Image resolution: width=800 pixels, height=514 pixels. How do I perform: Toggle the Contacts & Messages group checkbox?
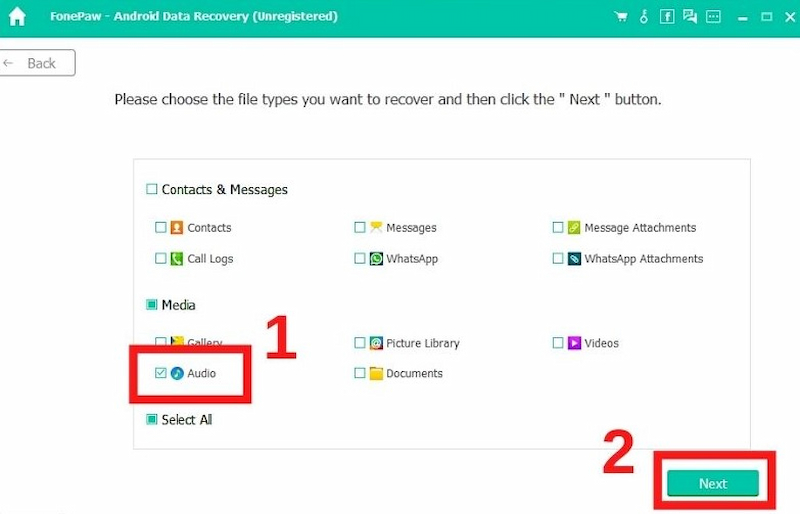(152, 189)
